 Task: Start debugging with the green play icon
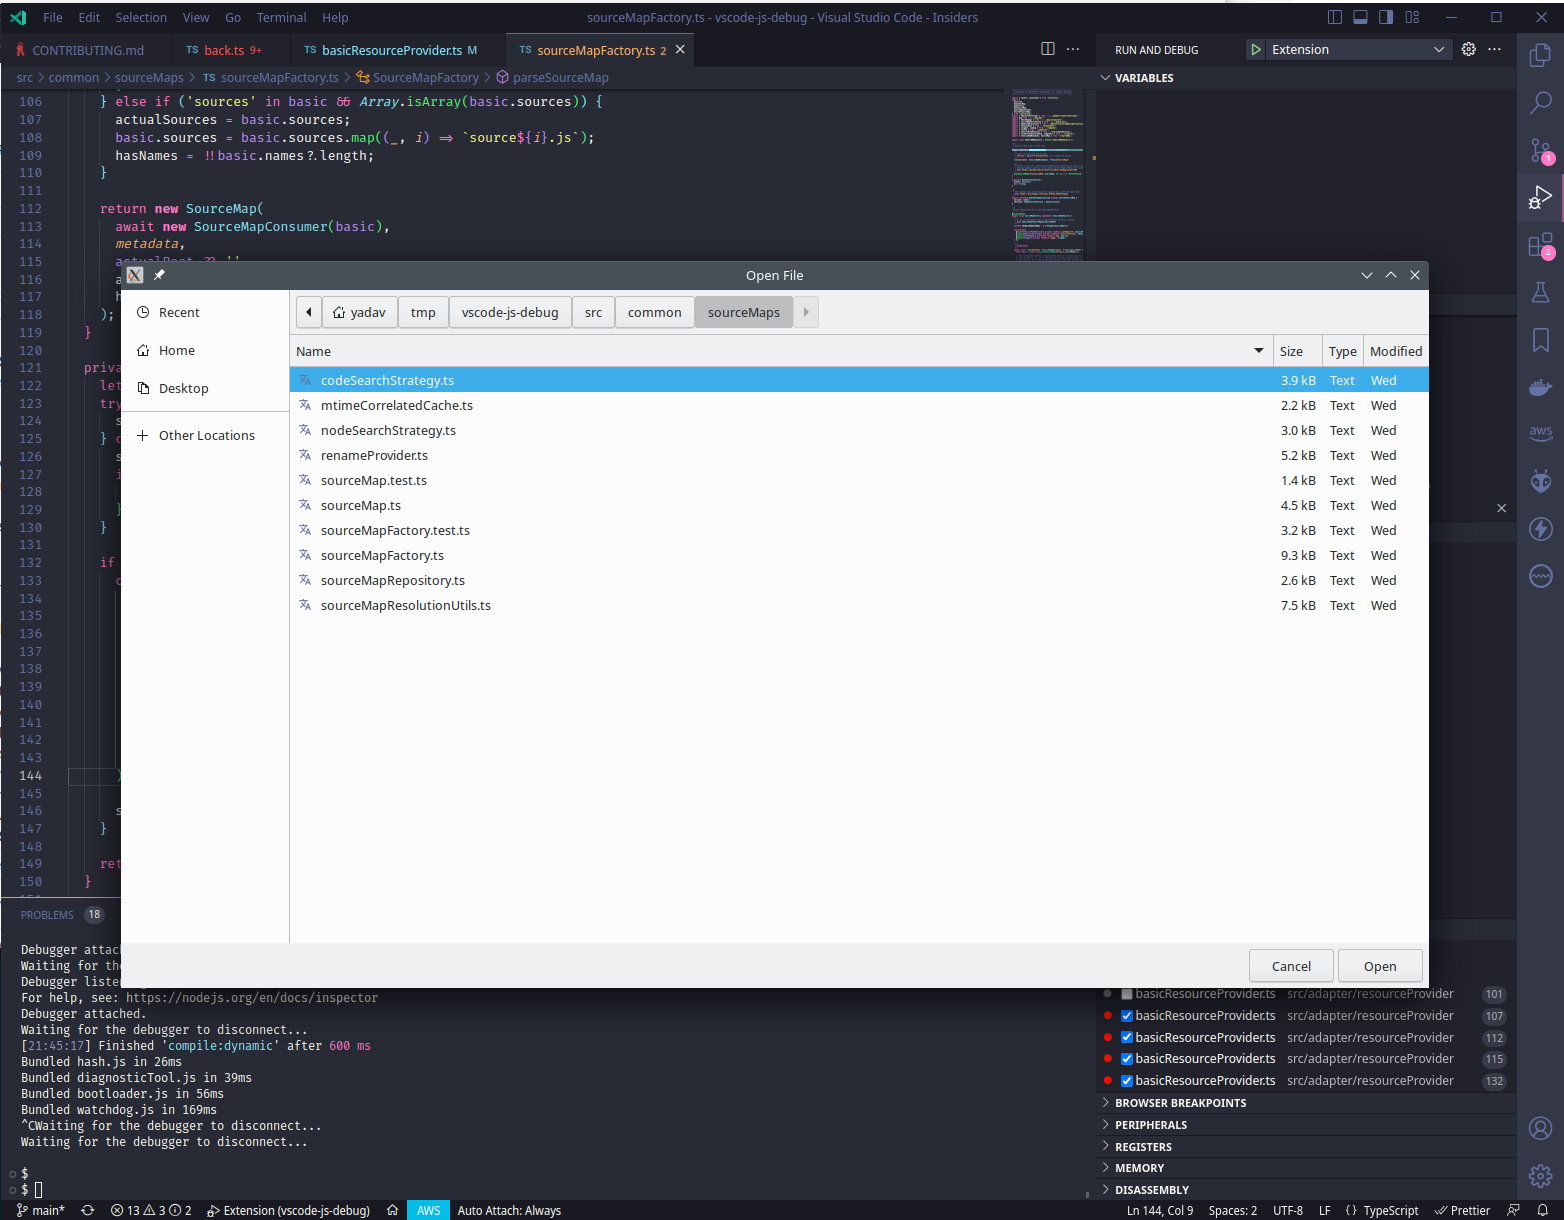tap(1255, 49)
